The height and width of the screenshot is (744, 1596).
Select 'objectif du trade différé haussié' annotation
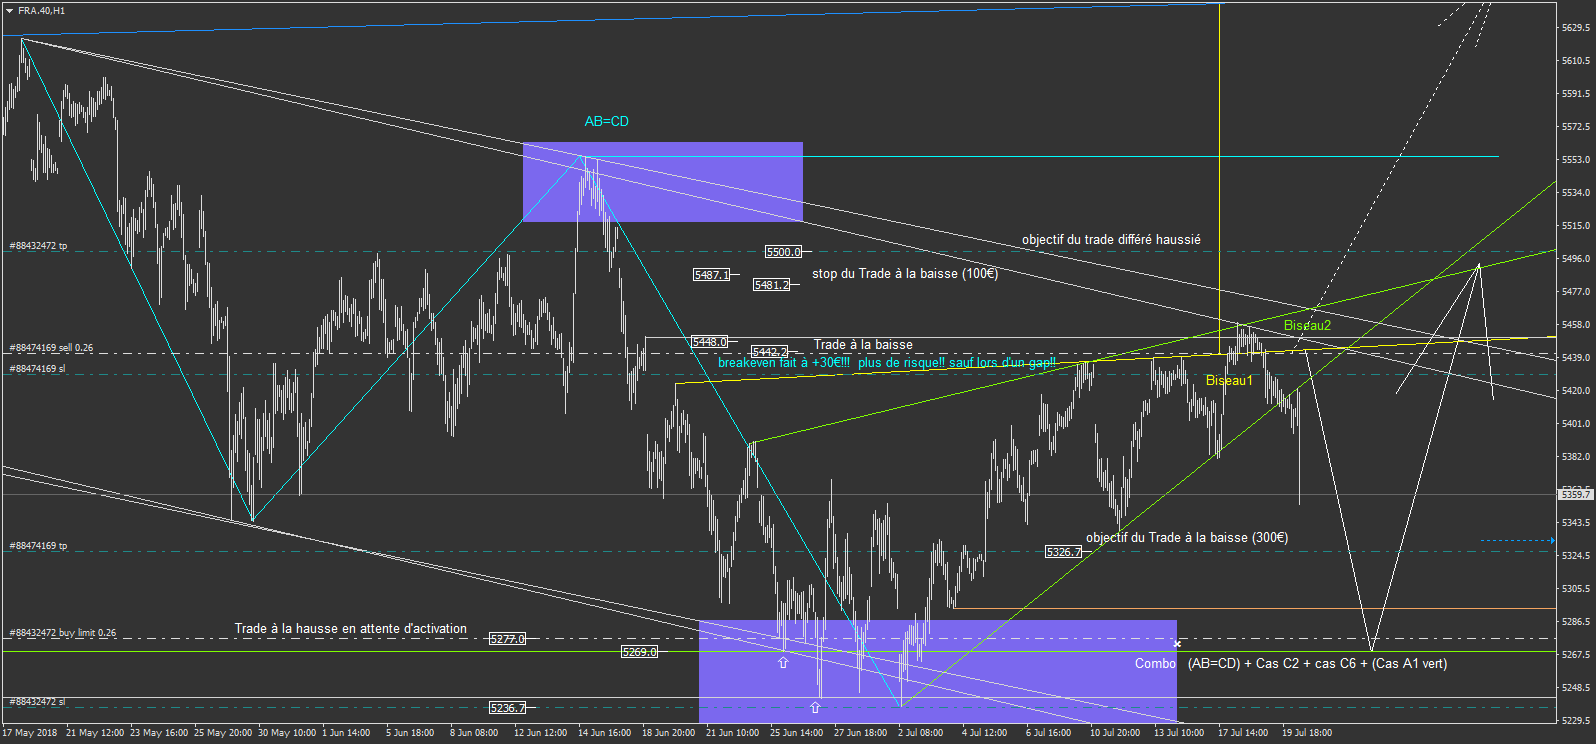[x=1111, y=240]
